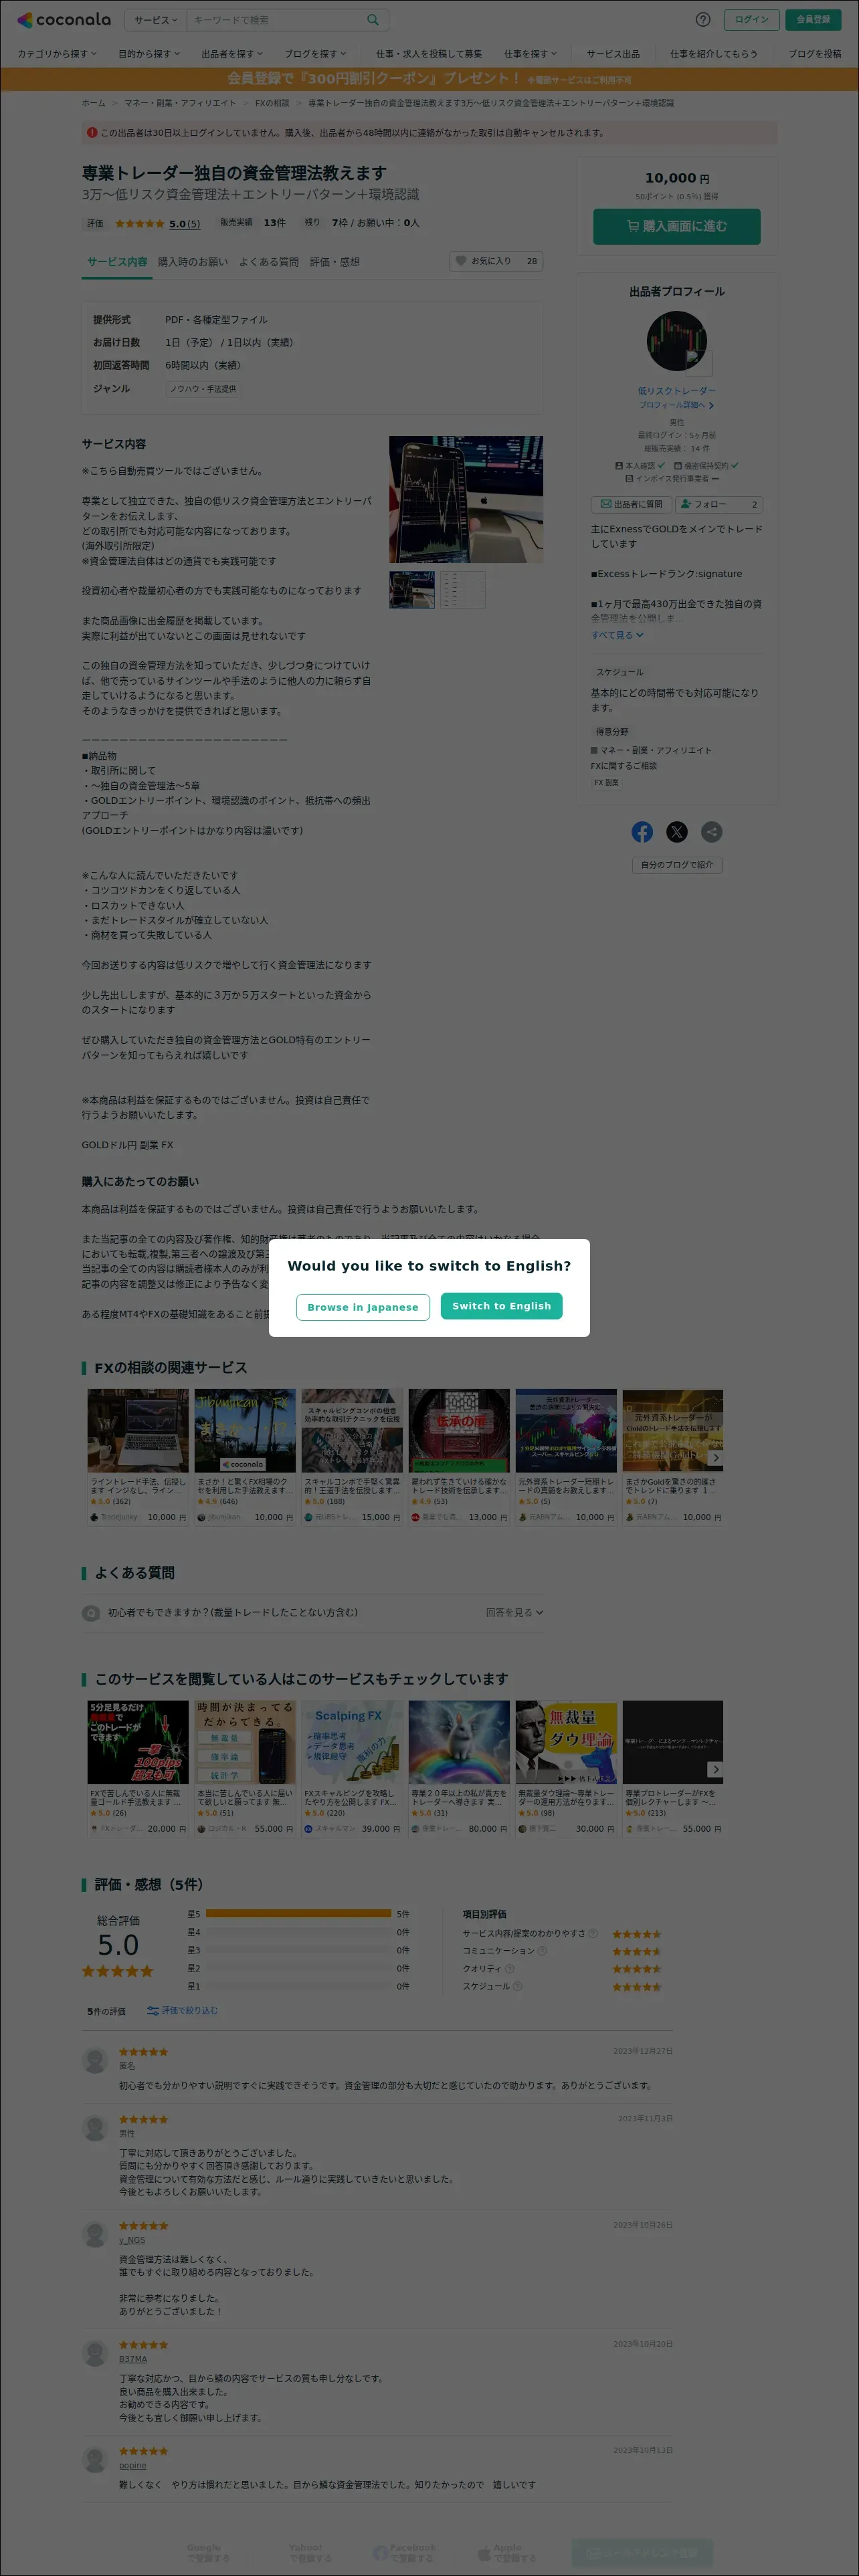Click the heart icon in お気に入り button
The width and height of the screenshot is (859, 2576).
click(x=461, y=261)
